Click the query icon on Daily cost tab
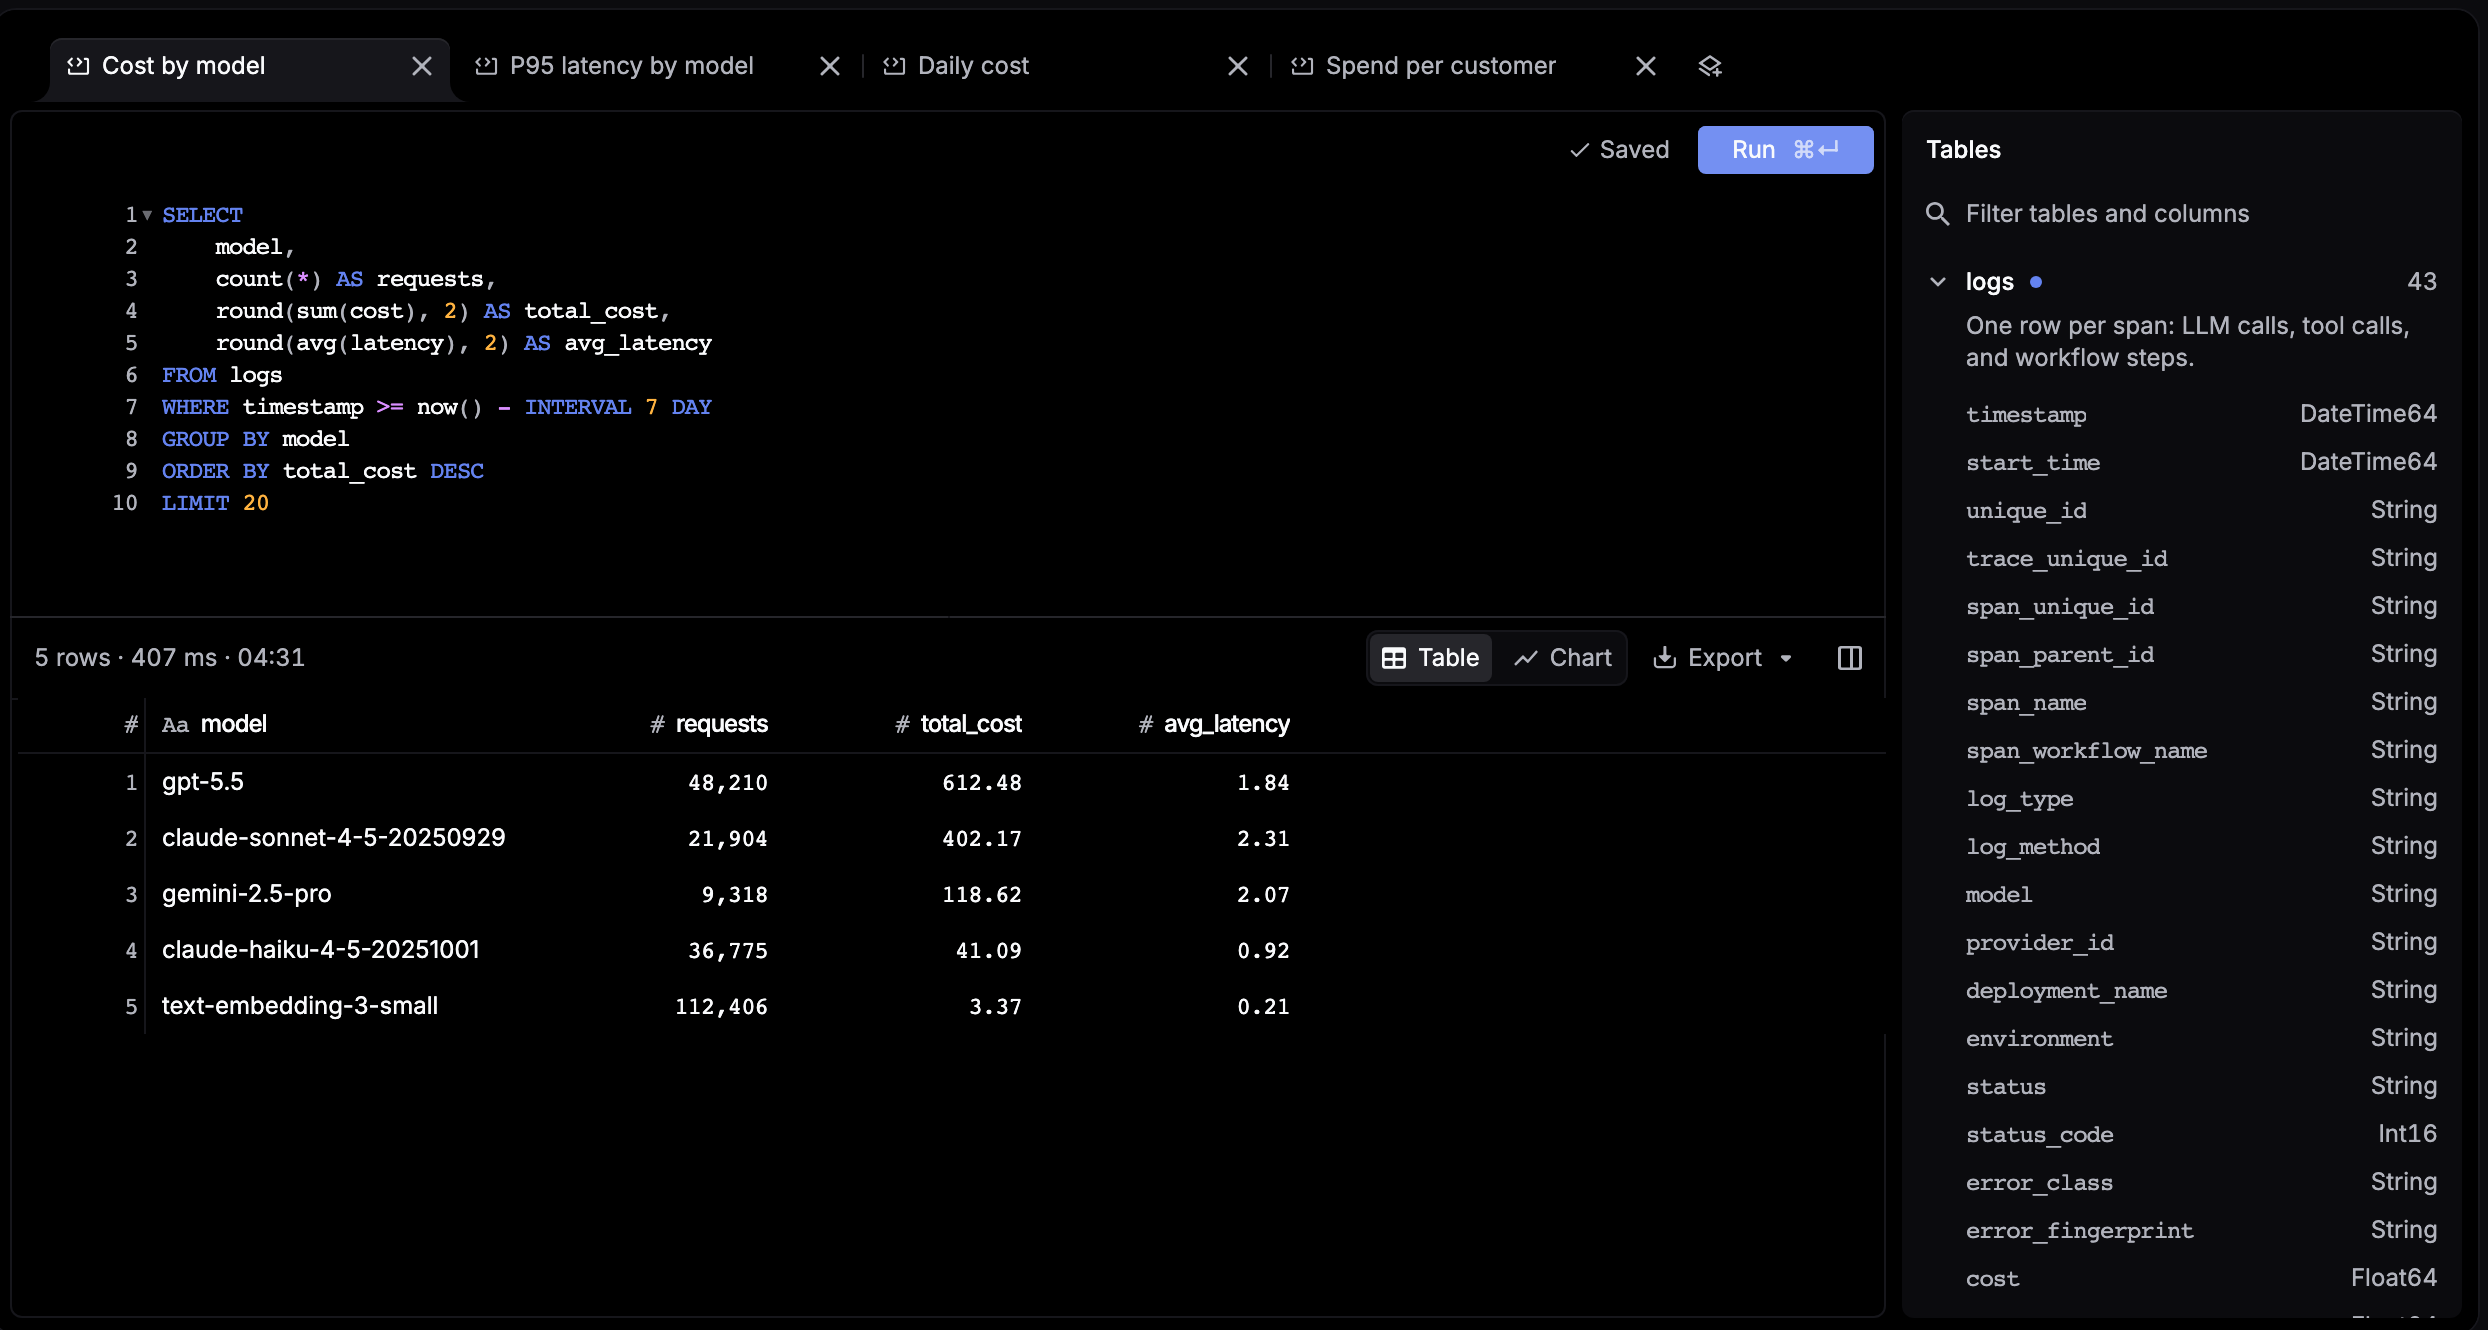Screen dimensions: 2488x1330 click(894, 66)
